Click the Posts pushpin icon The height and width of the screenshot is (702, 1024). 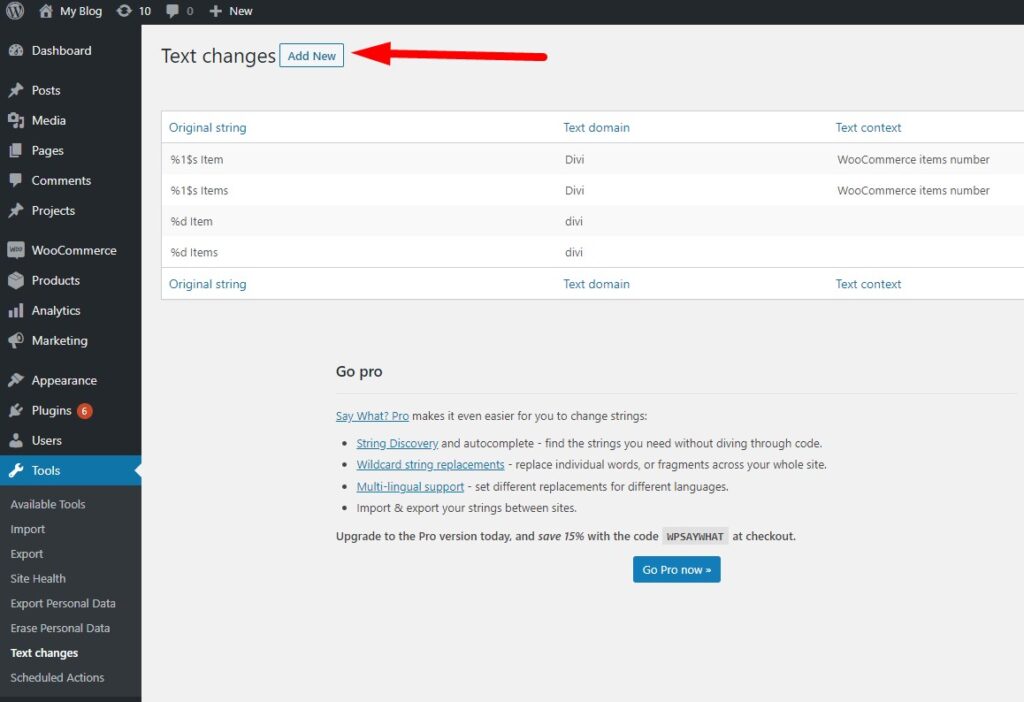point(16,90)
